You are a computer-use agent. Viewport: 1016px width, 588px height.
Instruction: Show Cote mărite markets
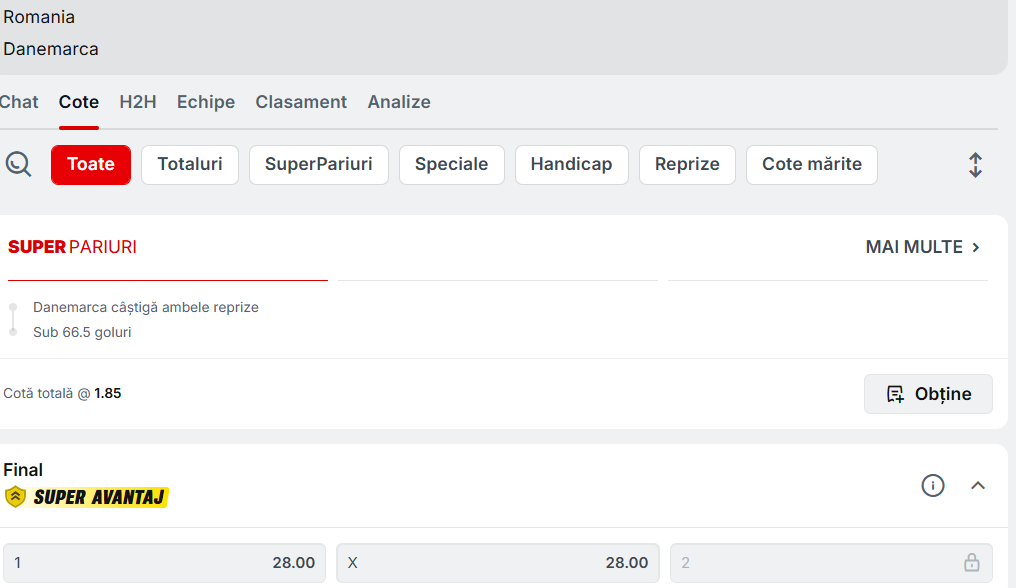pyautogui.click(x=811, y=165)
